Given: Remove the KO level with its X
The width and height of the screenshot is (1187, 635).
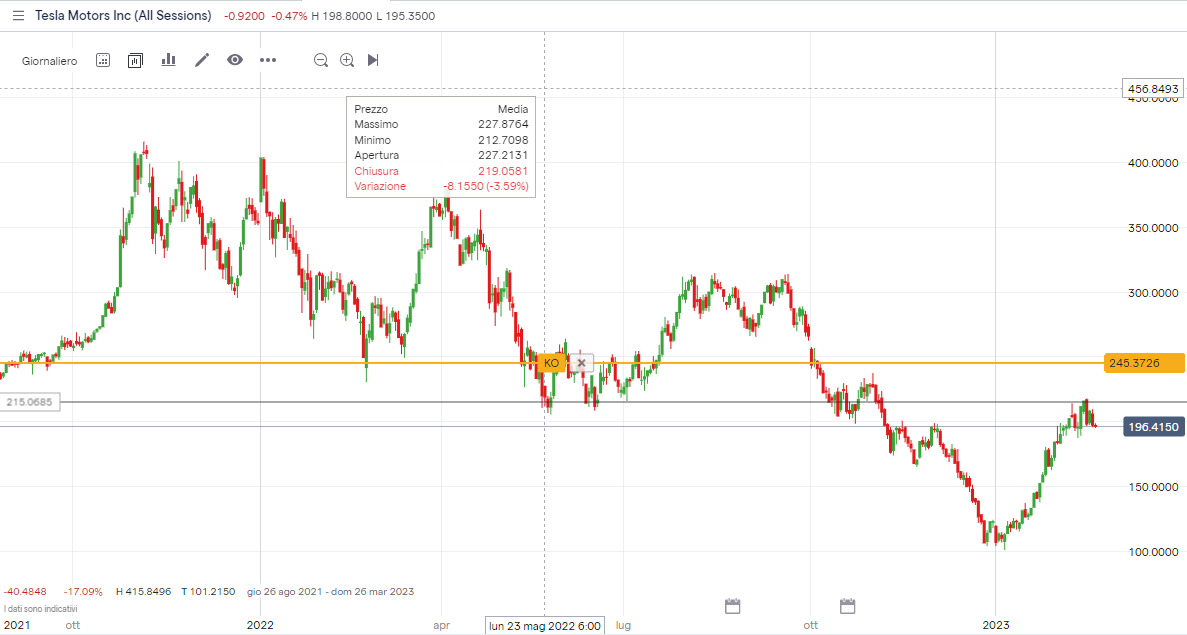Looking at the screenshot, I should pos(581,363).
